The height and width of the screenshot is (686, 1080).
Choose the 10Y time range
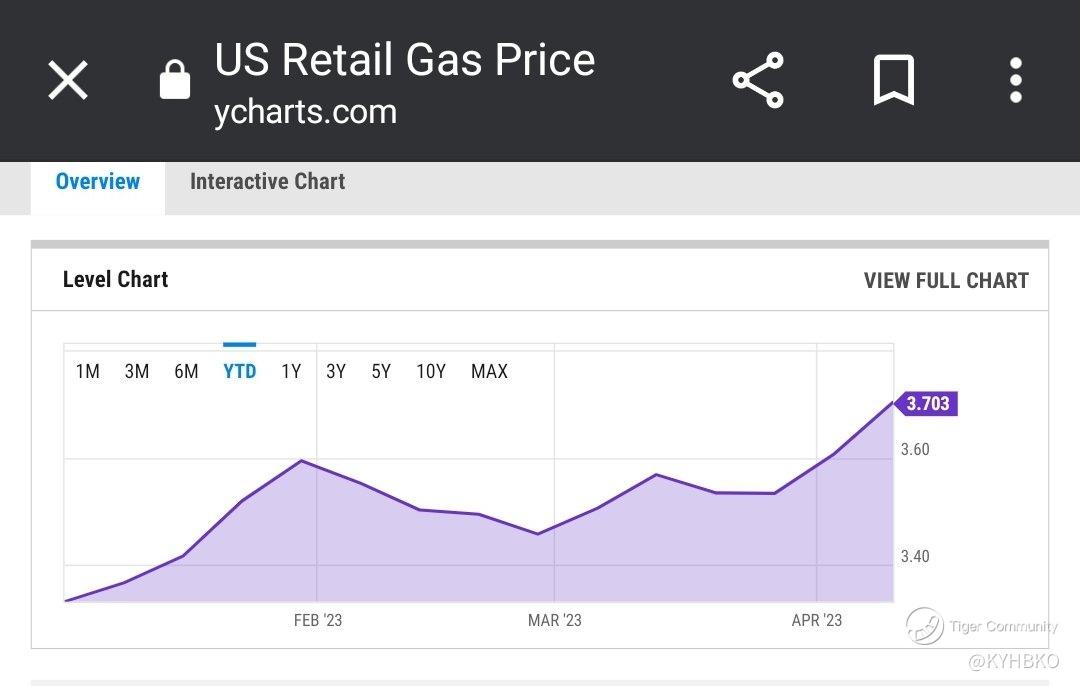click(431, 372)
